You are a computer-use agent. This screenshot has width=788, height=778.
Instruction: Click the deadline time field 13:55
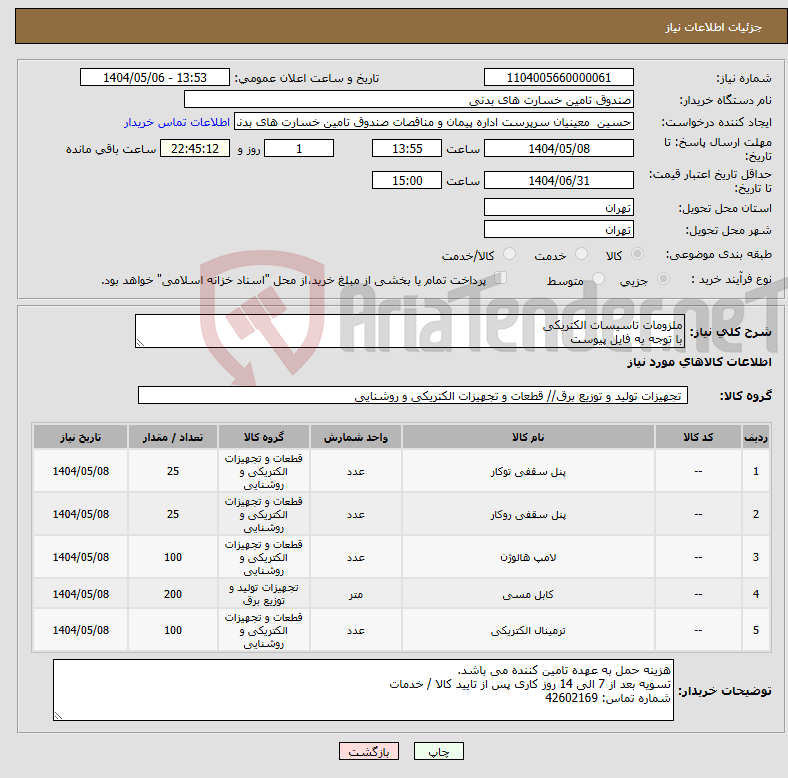click(x=407, y=149)
